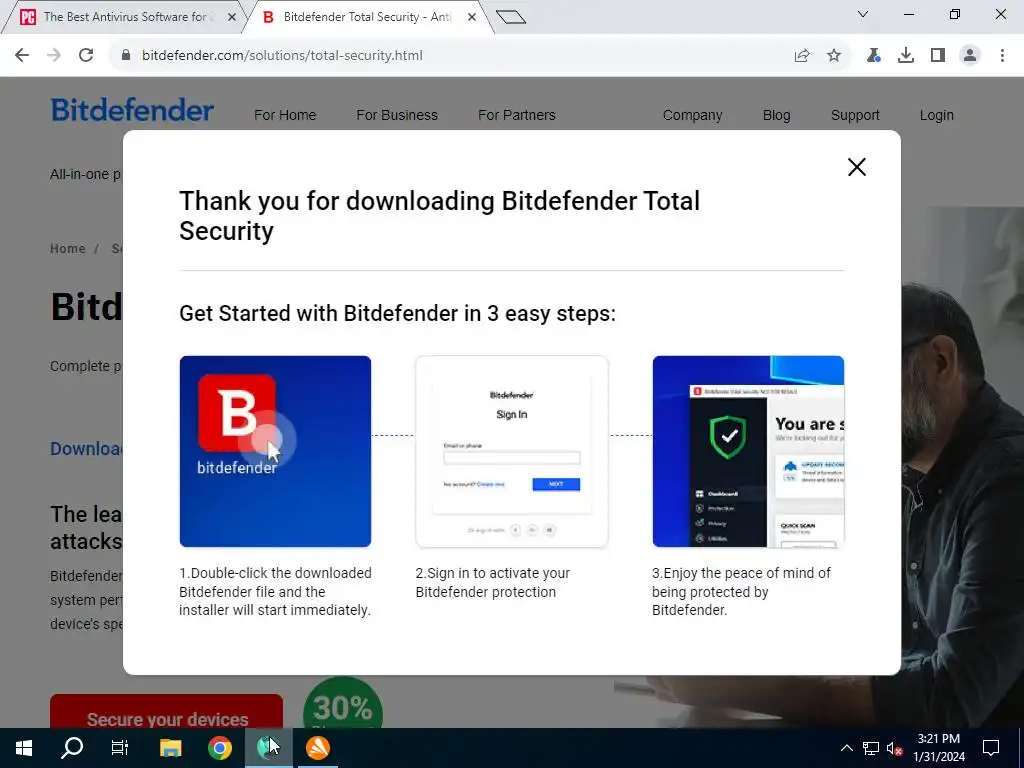This screenshot has width=1024, height=768.
Task: Click step 2 Sign In image
Action: [x=511, y=451]
